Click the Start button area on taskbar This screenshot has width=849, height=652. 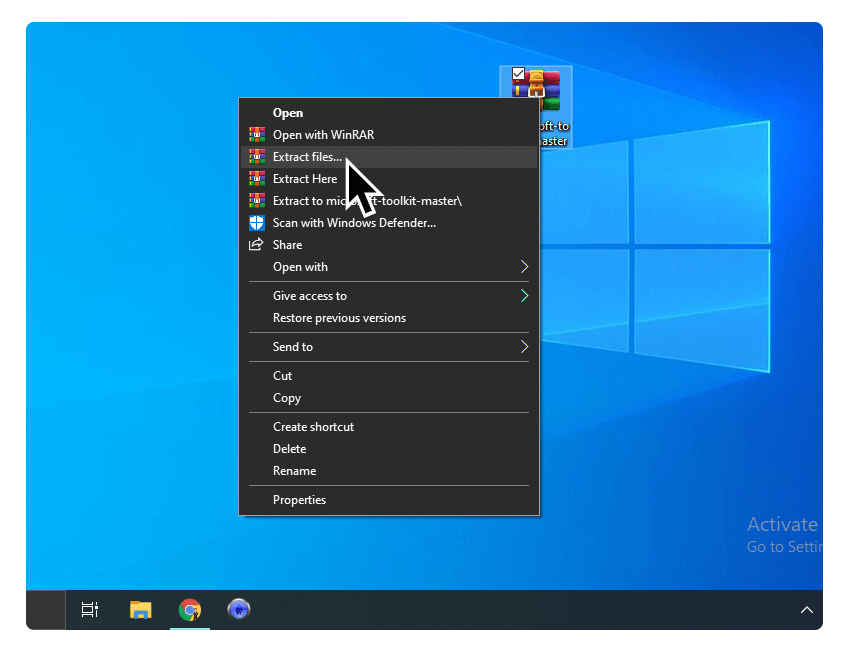pyautogui.click(x=46, y=610)
